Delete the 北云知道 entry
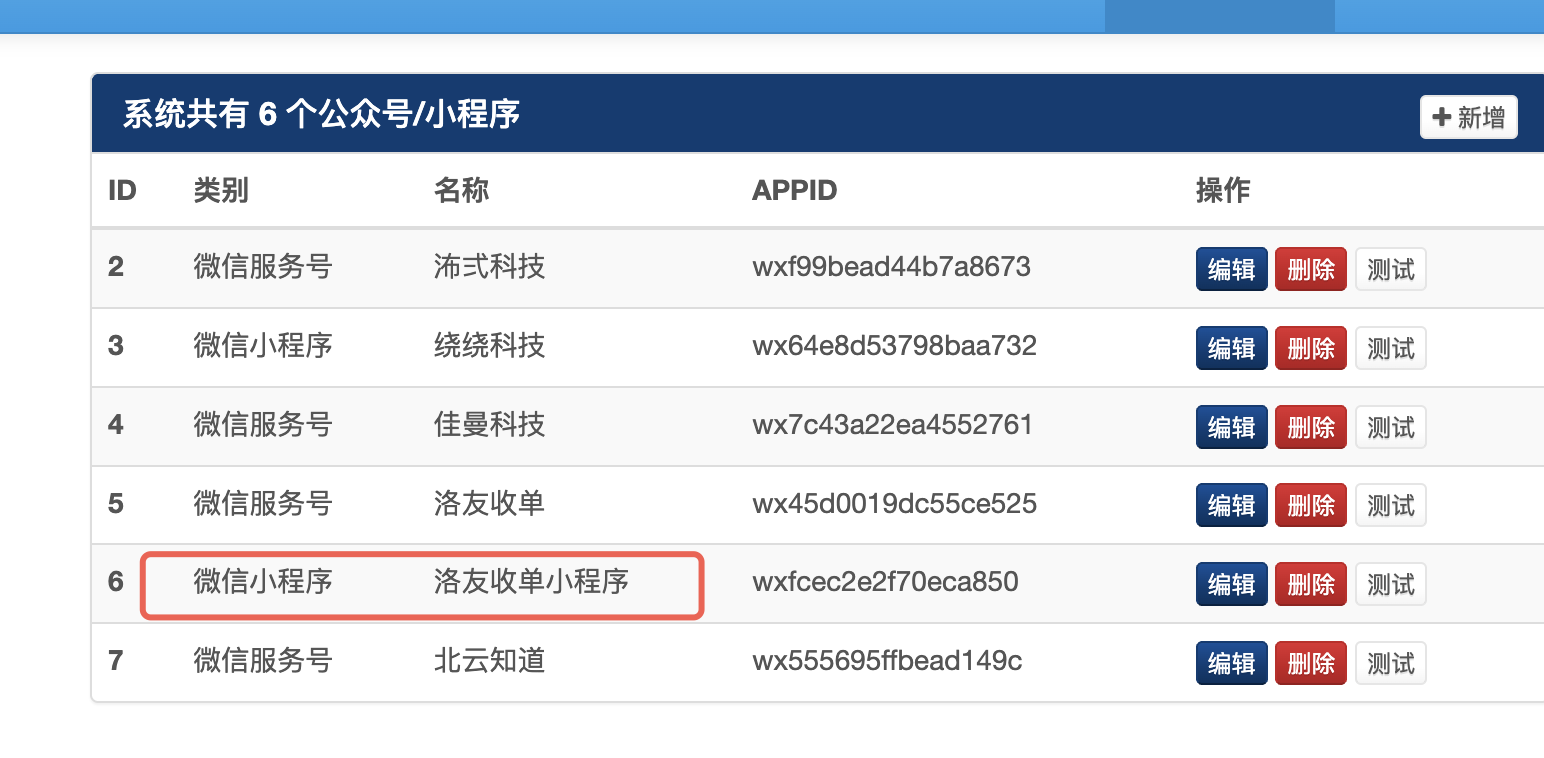The height and width of the screenshot is (758, 1544). point(1310,663)
